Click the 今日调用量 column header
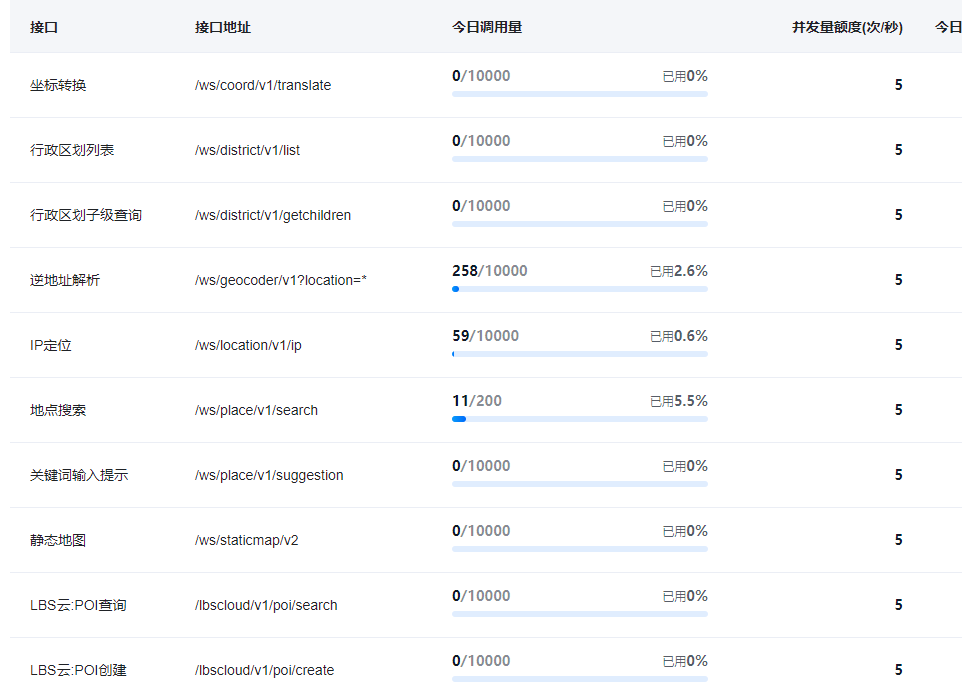Screen dimensions: 962x699 pos(487,27)
